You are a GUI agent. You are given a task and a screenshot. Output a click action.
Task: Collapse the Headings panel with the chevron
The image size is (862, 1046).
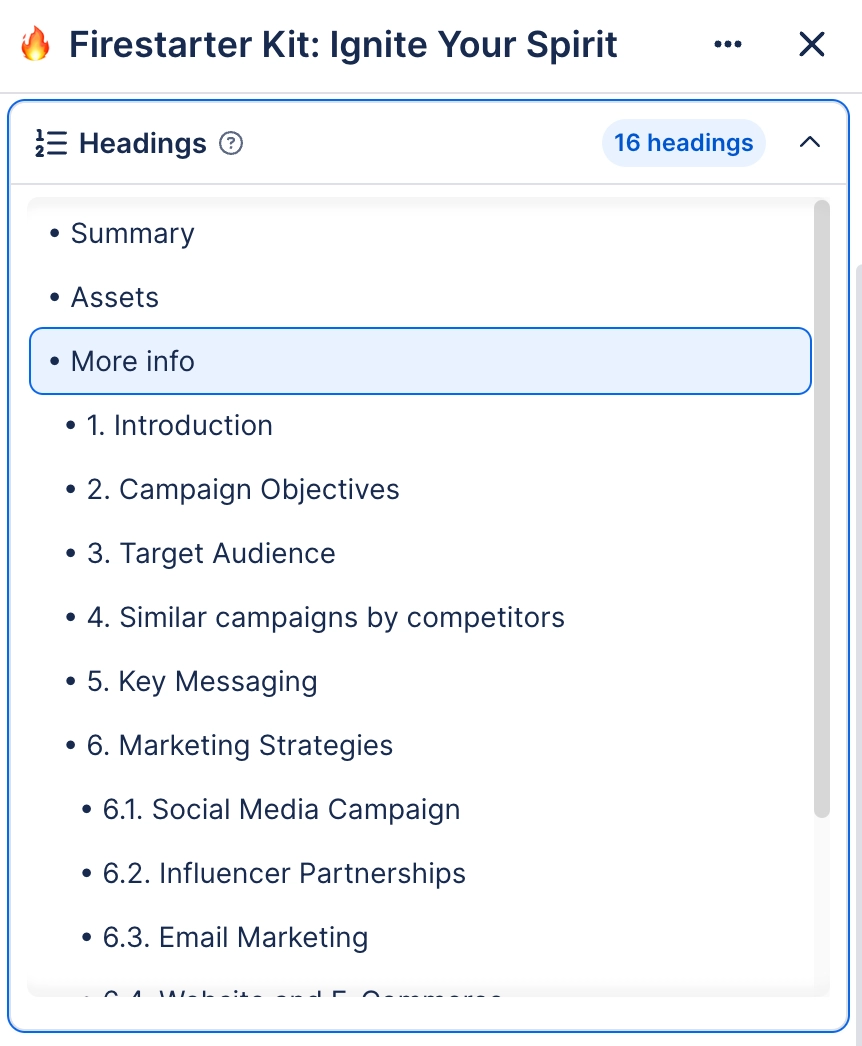pos(810,142)
